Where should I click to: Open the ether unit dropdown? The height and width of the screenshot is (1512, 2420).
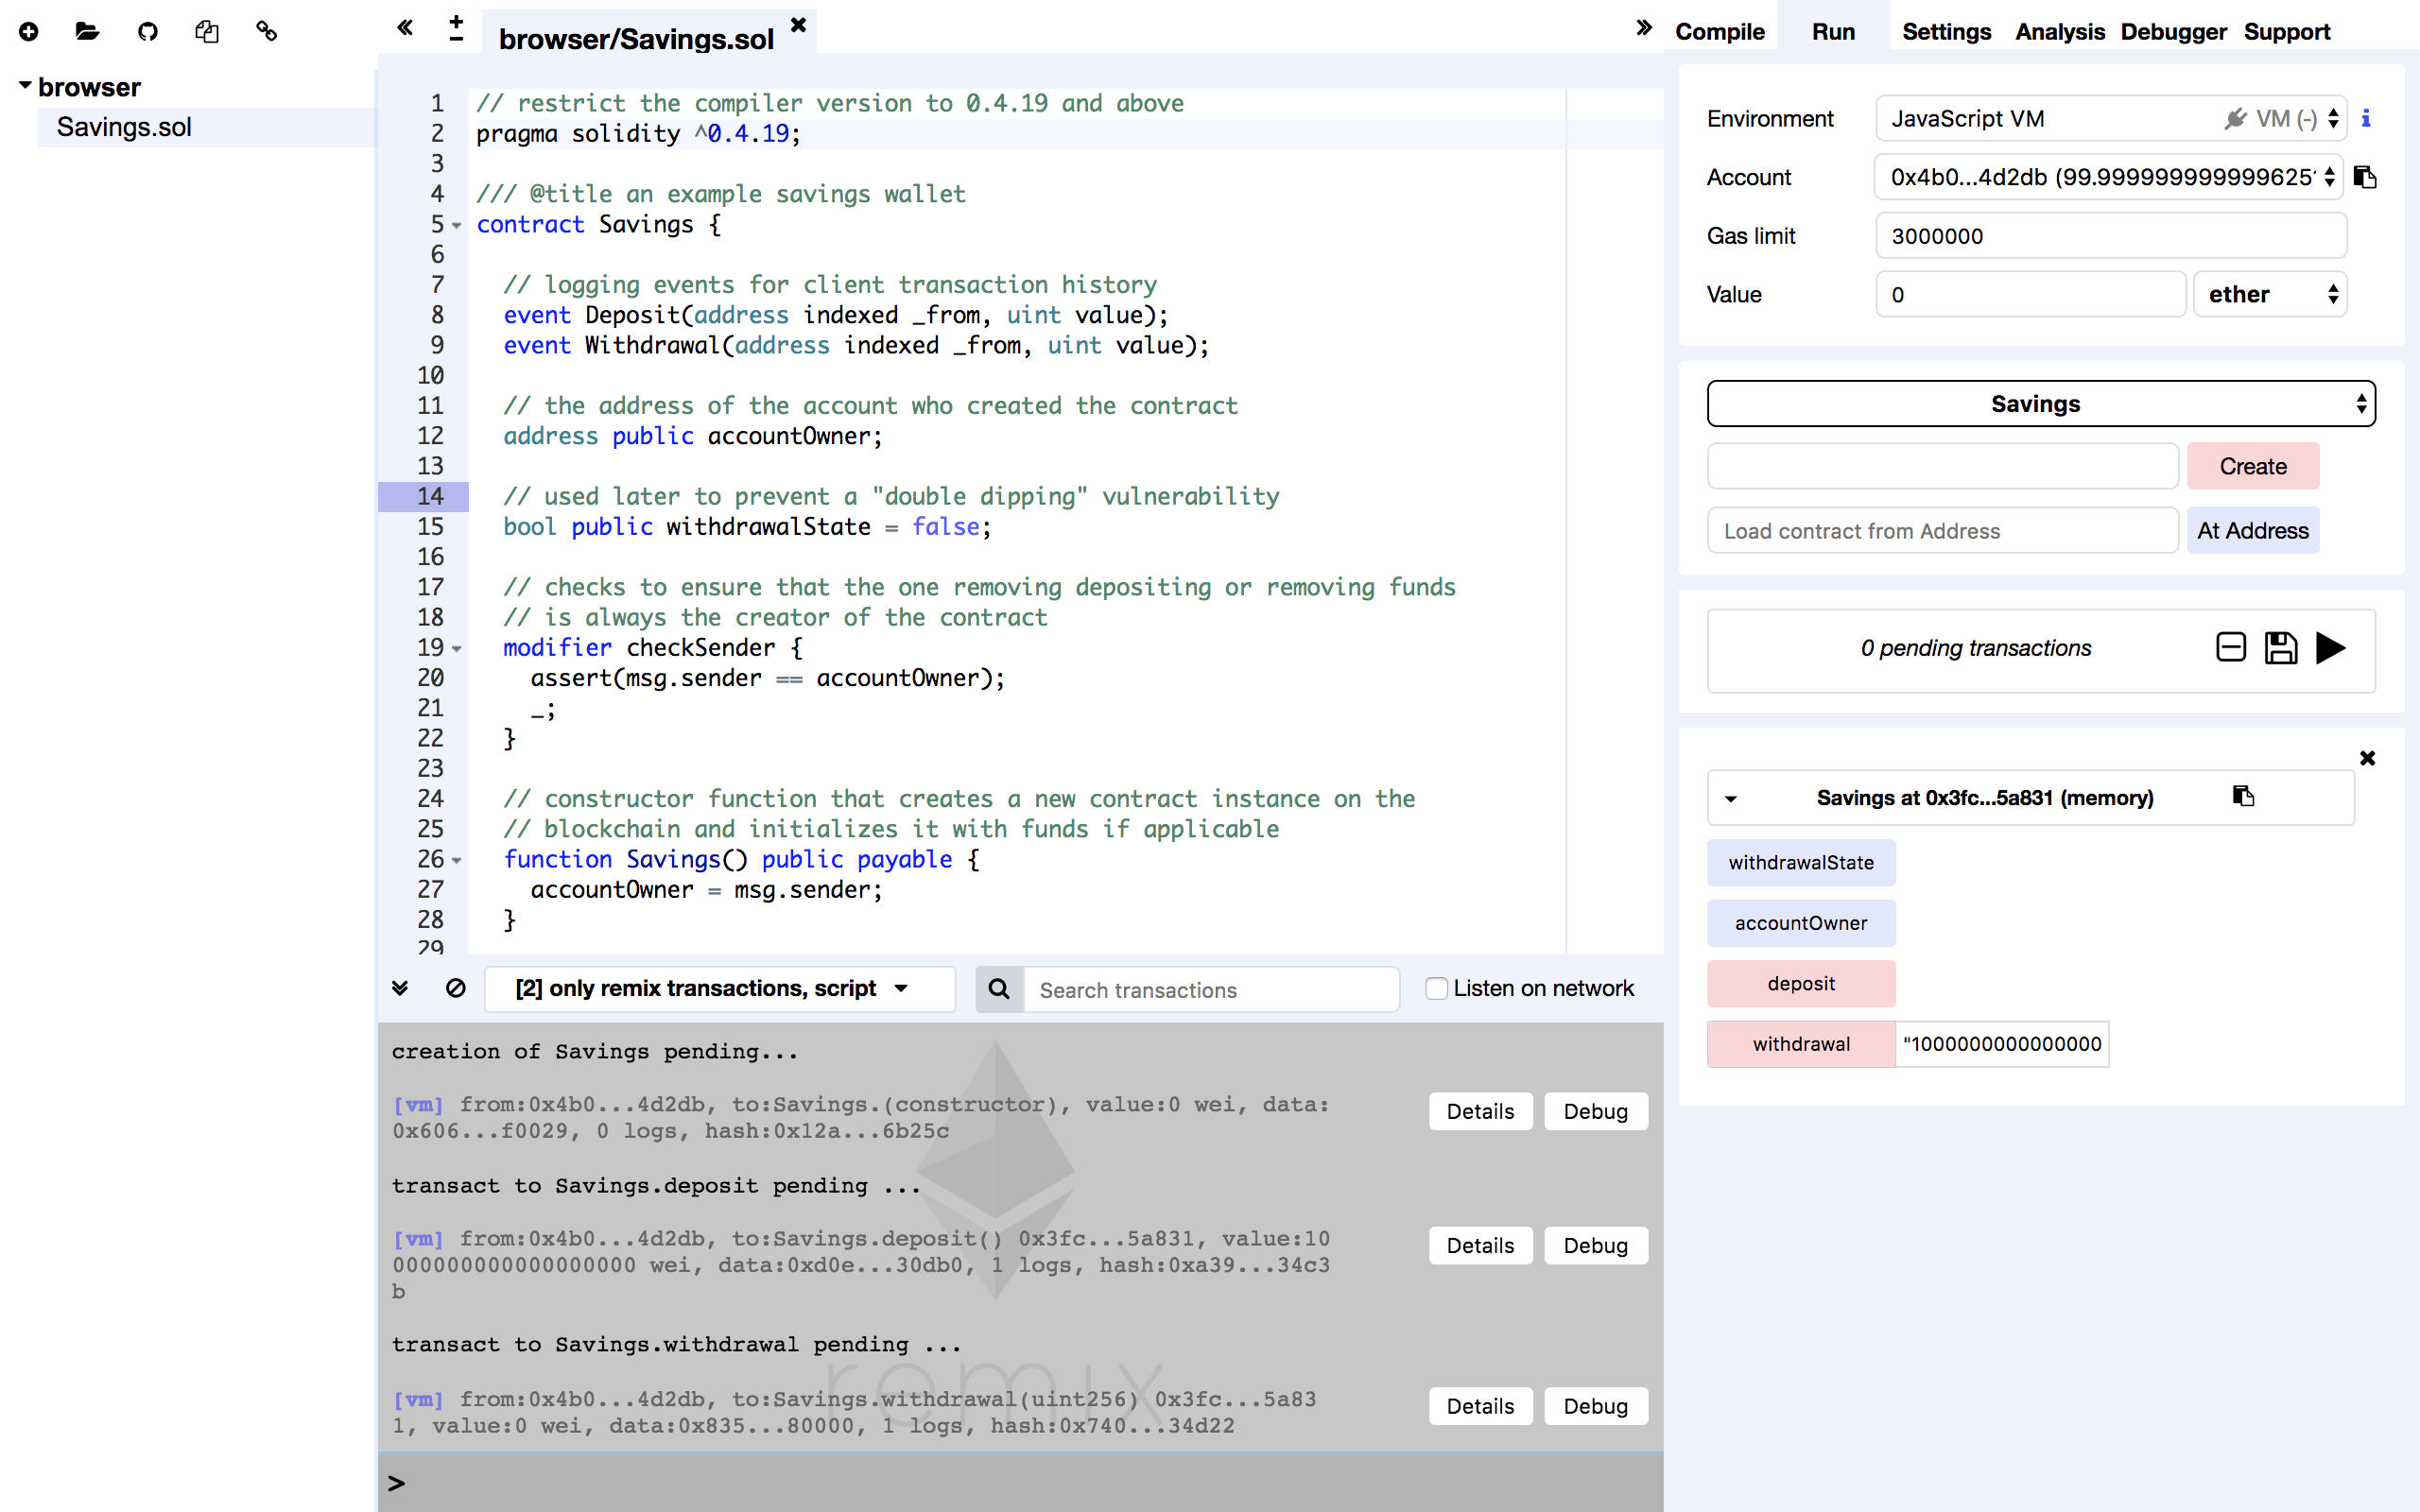click(2270, 295)
